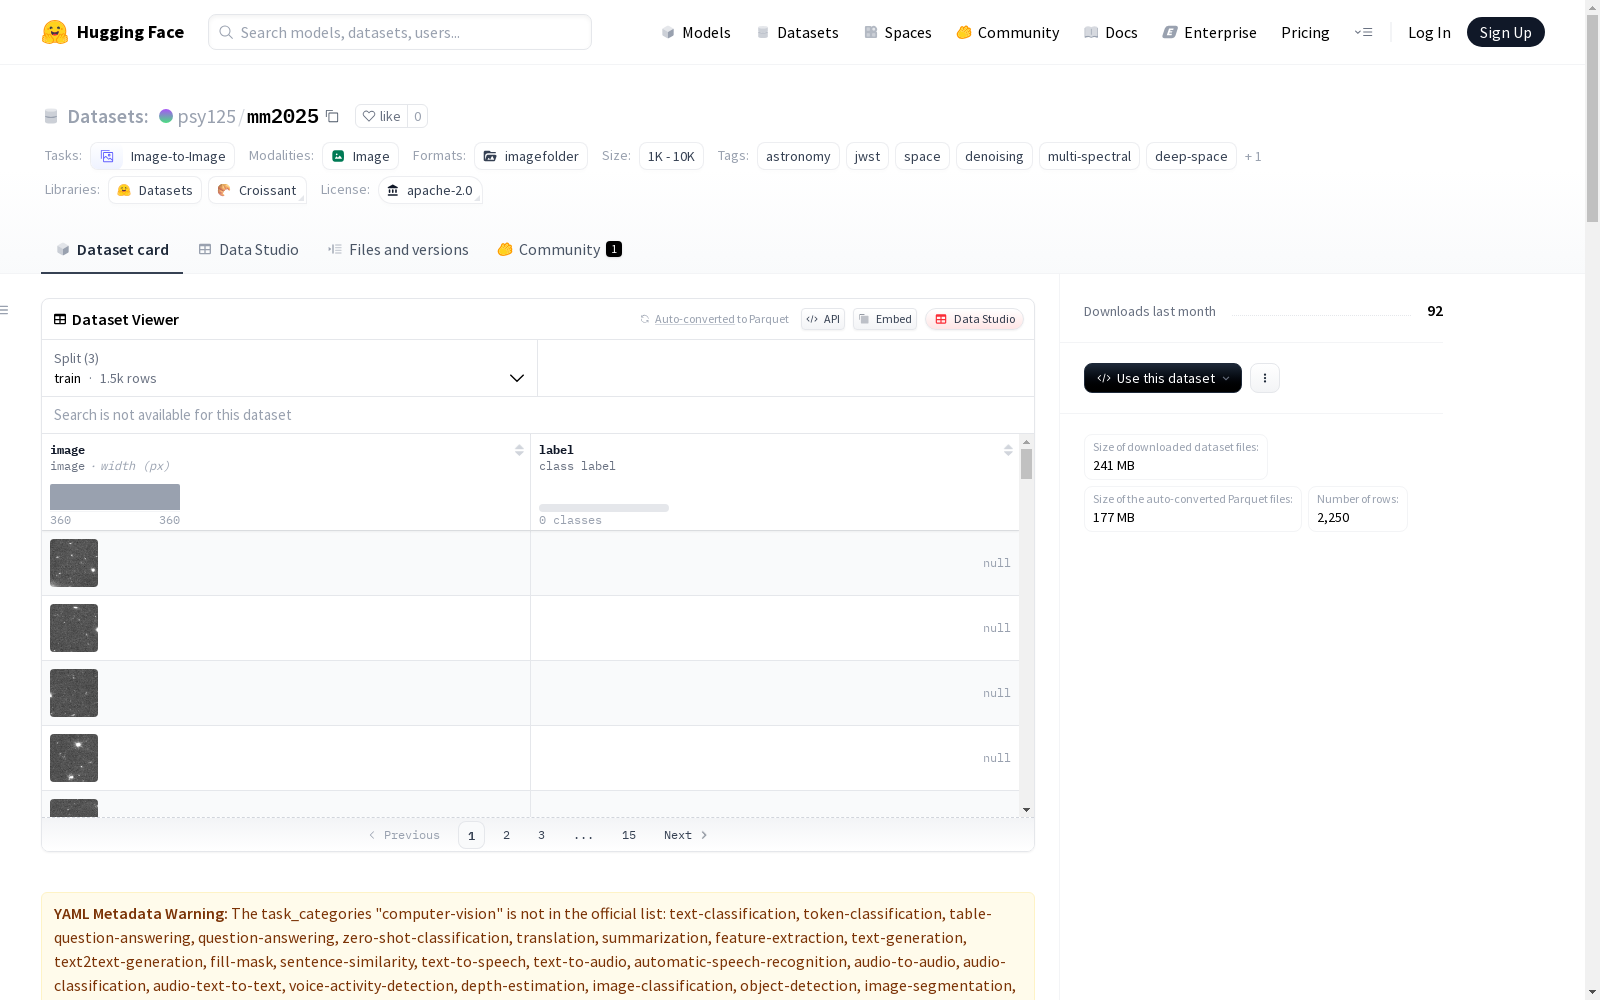1600x1000 pixels.
Task: Click the image width histogram bar
Action: (x=115, y=497)
